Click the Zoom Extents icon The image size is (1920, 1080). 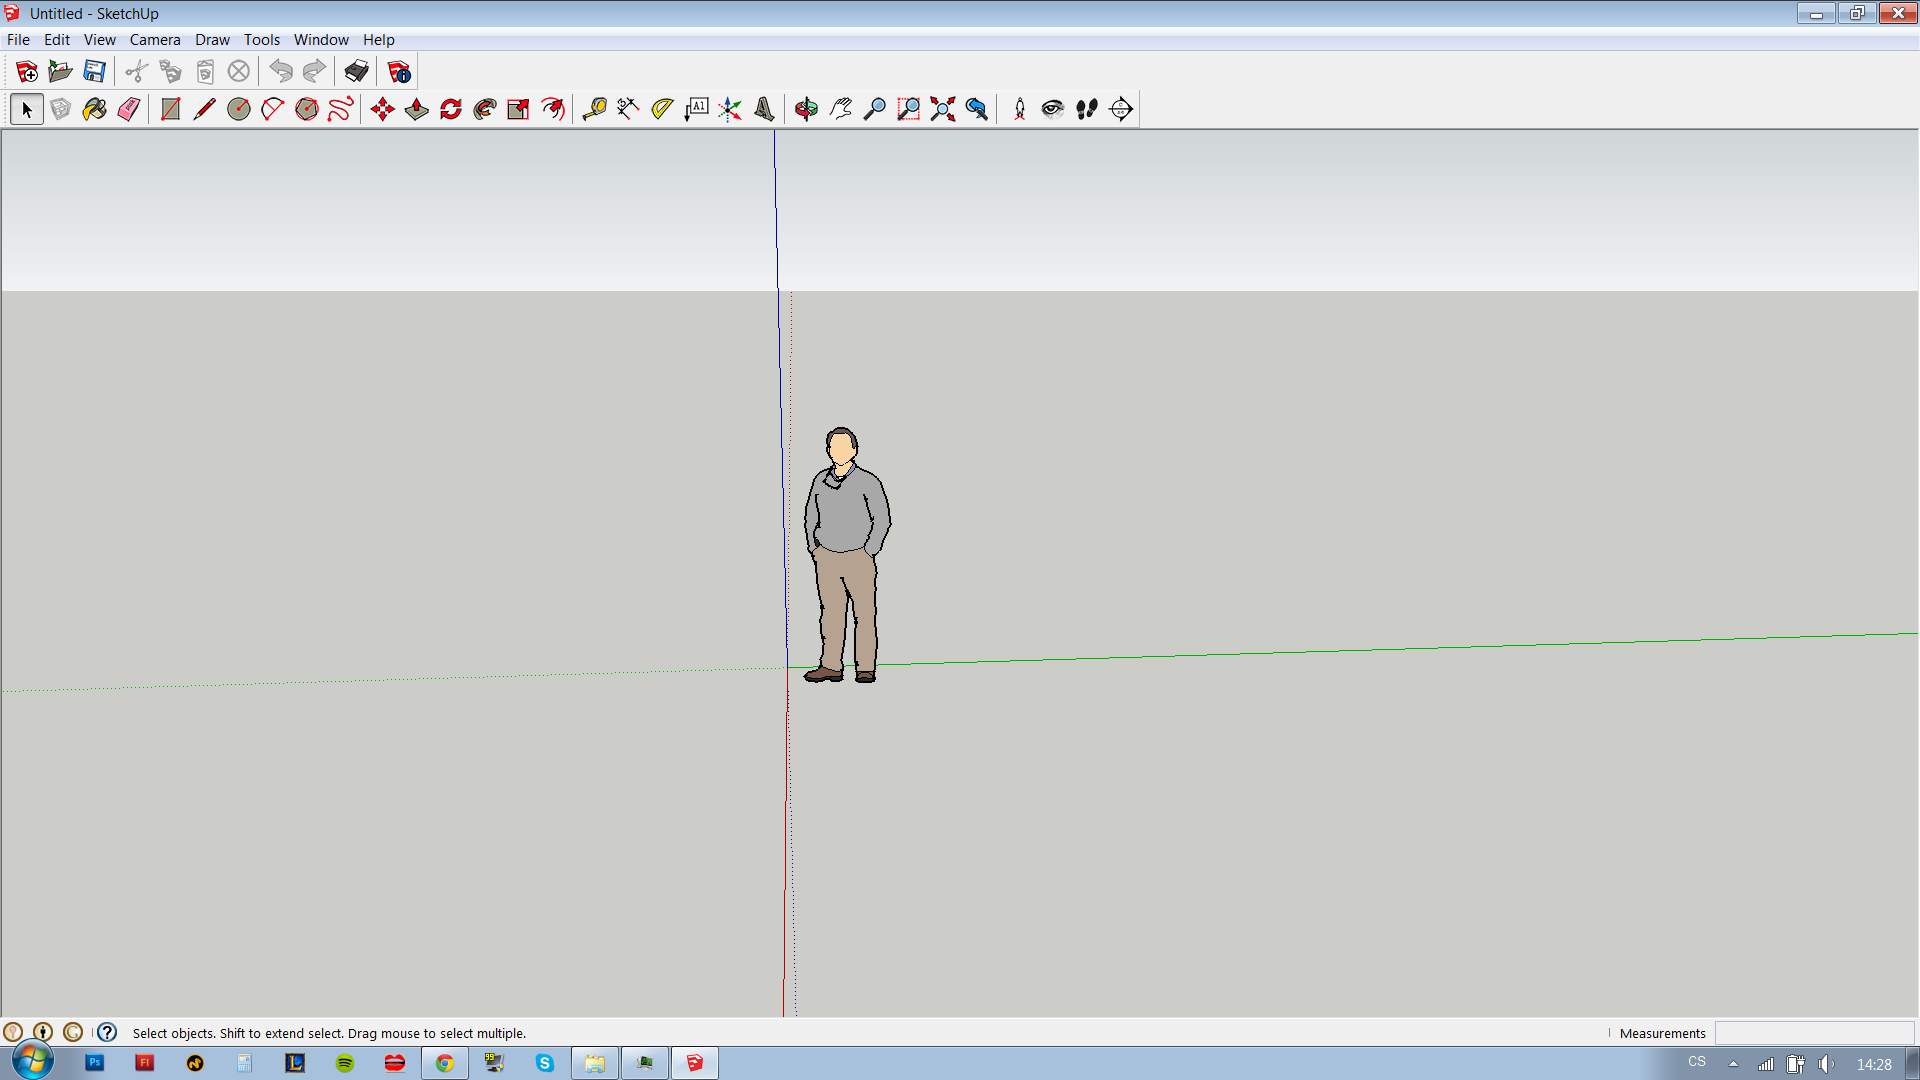pos(943,109)
